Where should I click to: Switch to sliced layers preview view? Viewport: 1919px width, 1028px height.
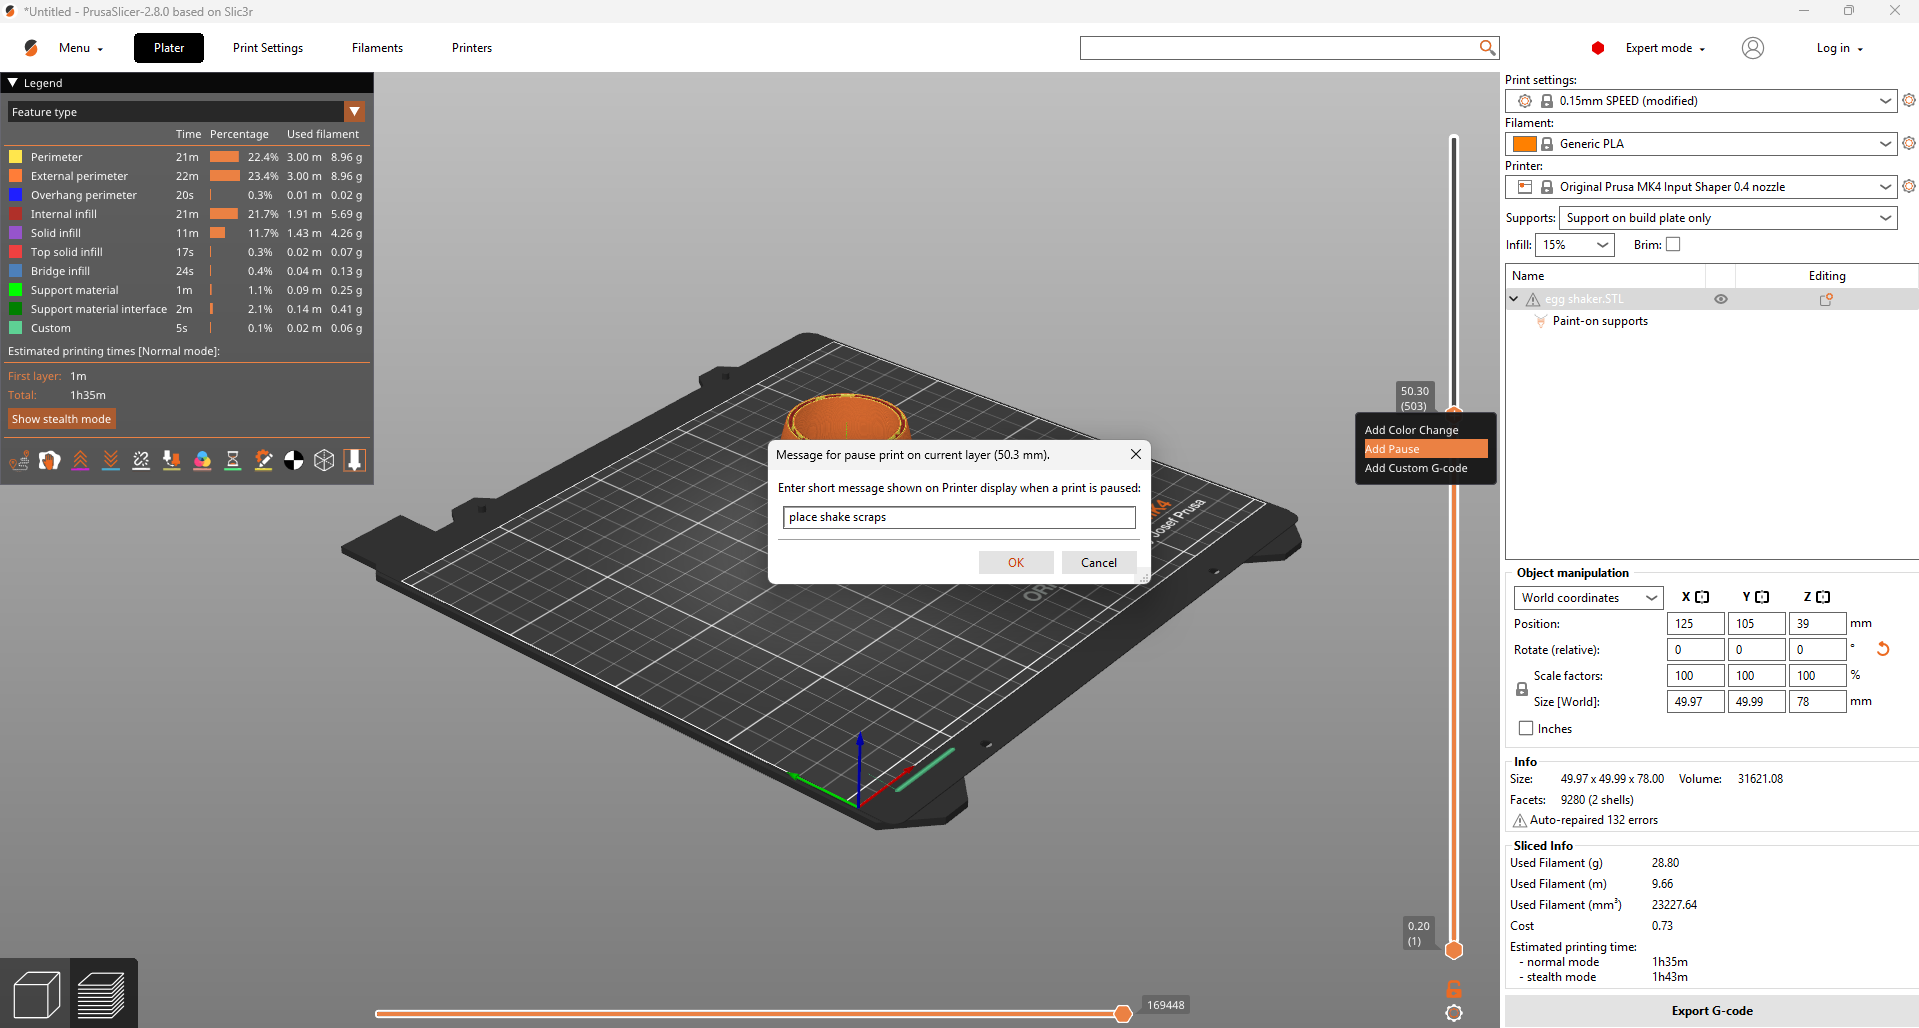pyautogui.click(x=102, y=995)
